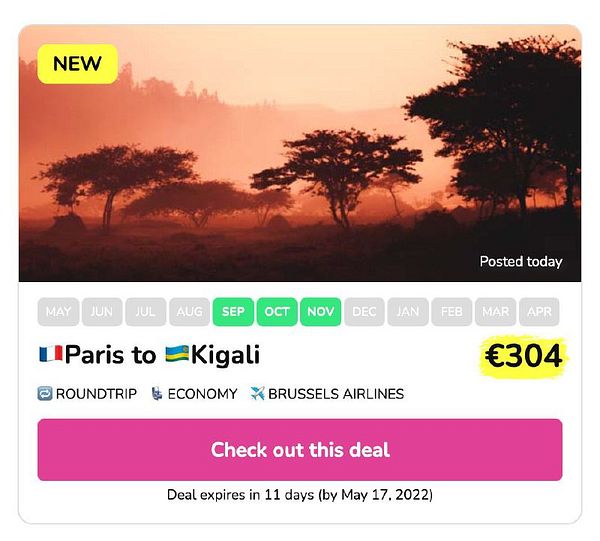Click the Rwandan flag icon
The height and width of the screenshot is (541, 600).
pos(177,354)
